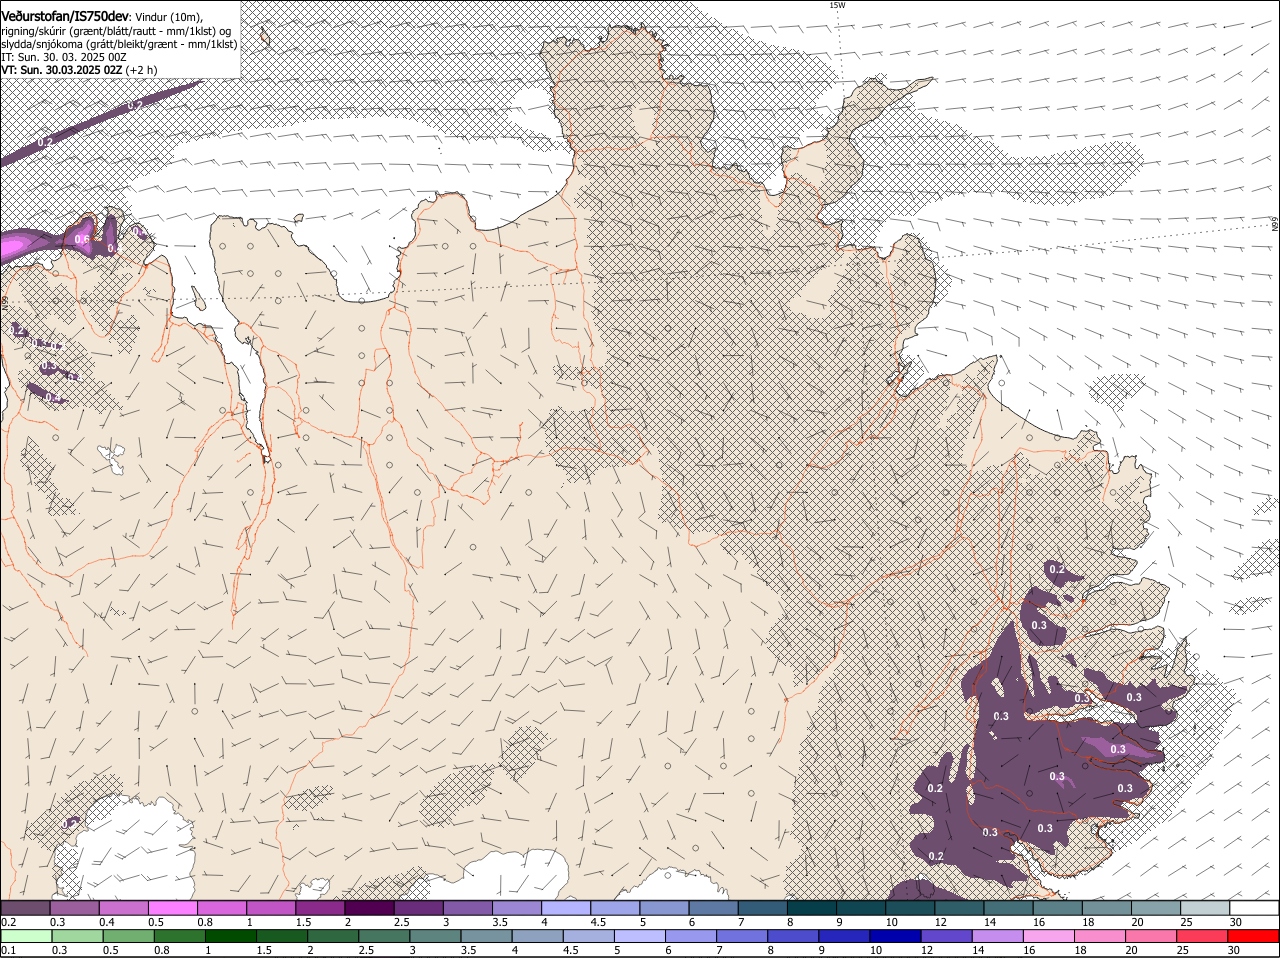The height and width of the screenshot is (958, 1280).
Task: Select the '0.4' label under purple legend
Action: (108, 922)
